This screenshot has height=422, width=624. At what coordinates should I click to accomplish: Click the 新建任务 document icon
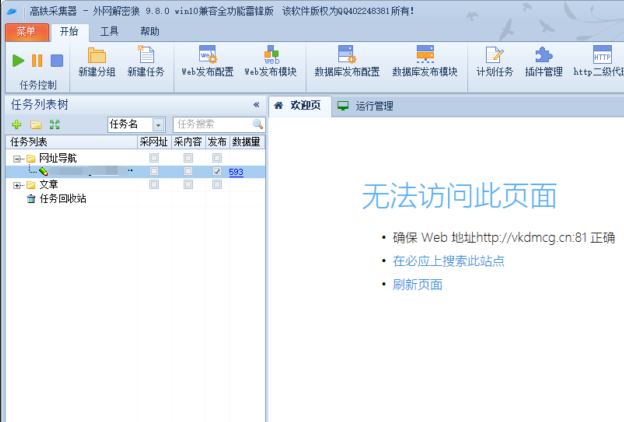pos(146,55)
